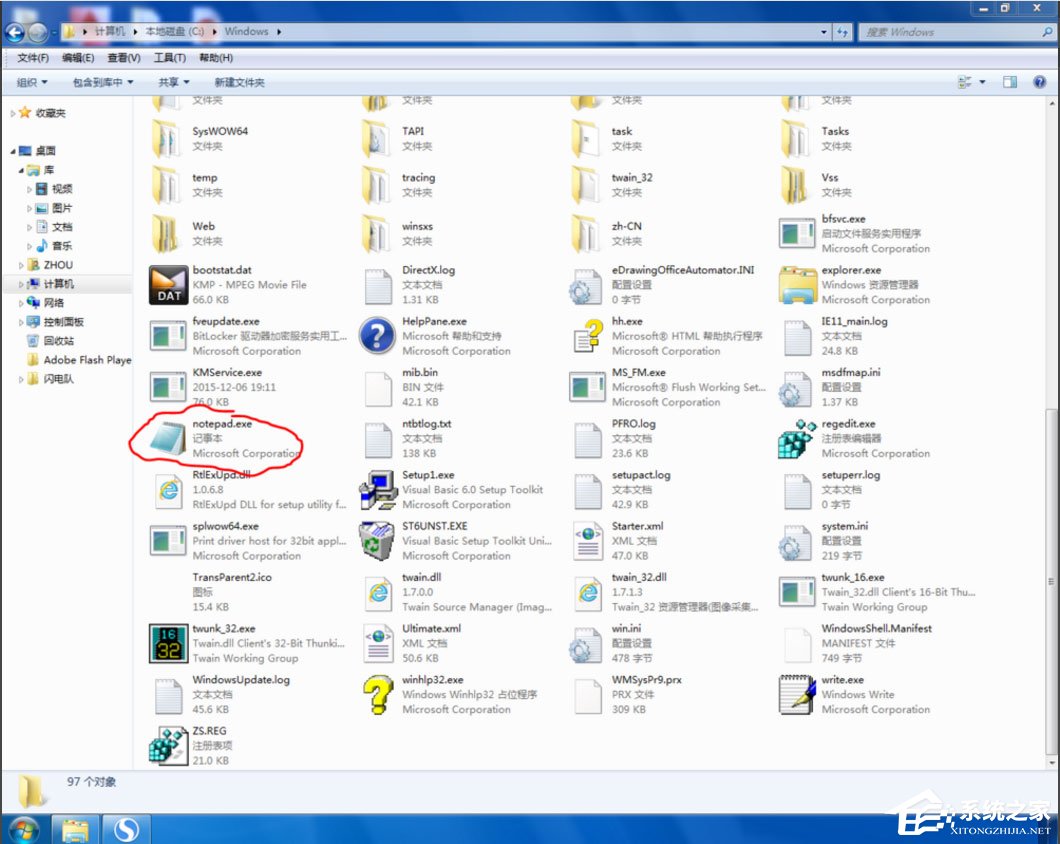This screenshot has height=844, width=1060.
Task: Open the address bar history dropdown
Action: [823, 31]
